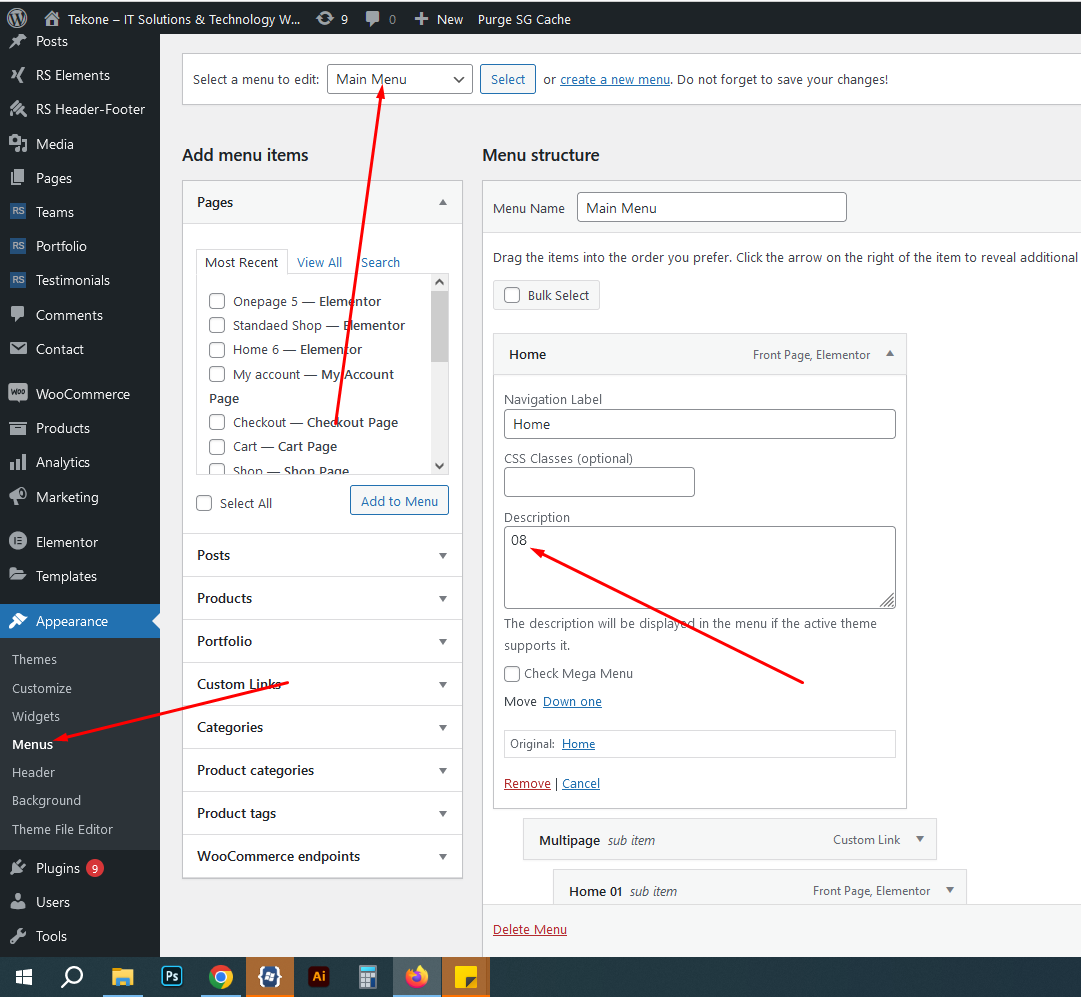The height and width of the screenshot is (997, 1081).
Task: Expand the Product categories panel
Action: (x=443, y=770)
